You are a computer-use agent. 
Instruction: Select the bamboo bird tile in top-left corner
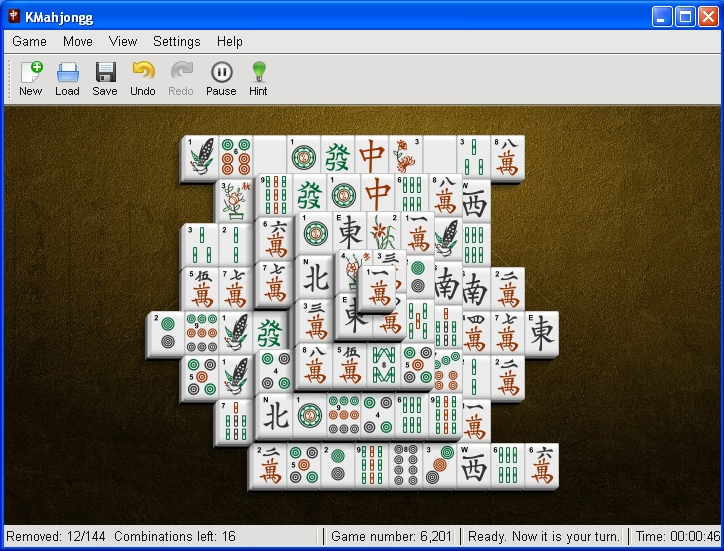coord(203,158)
